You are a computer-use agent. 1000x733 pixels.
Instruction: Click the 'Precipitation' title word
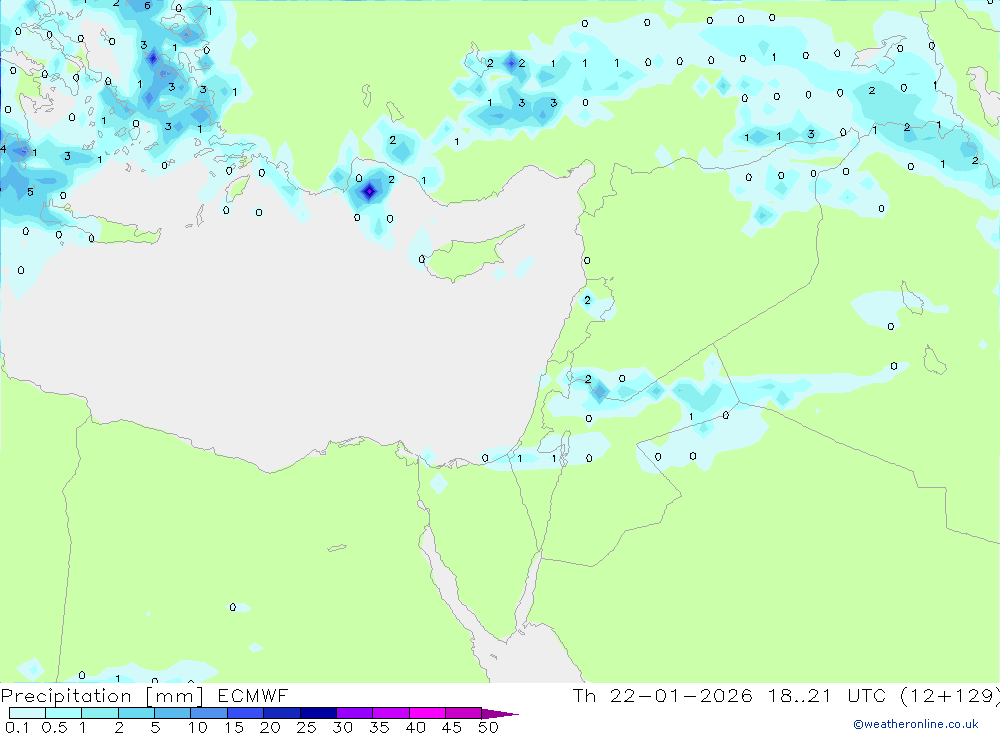click(66, 696)
